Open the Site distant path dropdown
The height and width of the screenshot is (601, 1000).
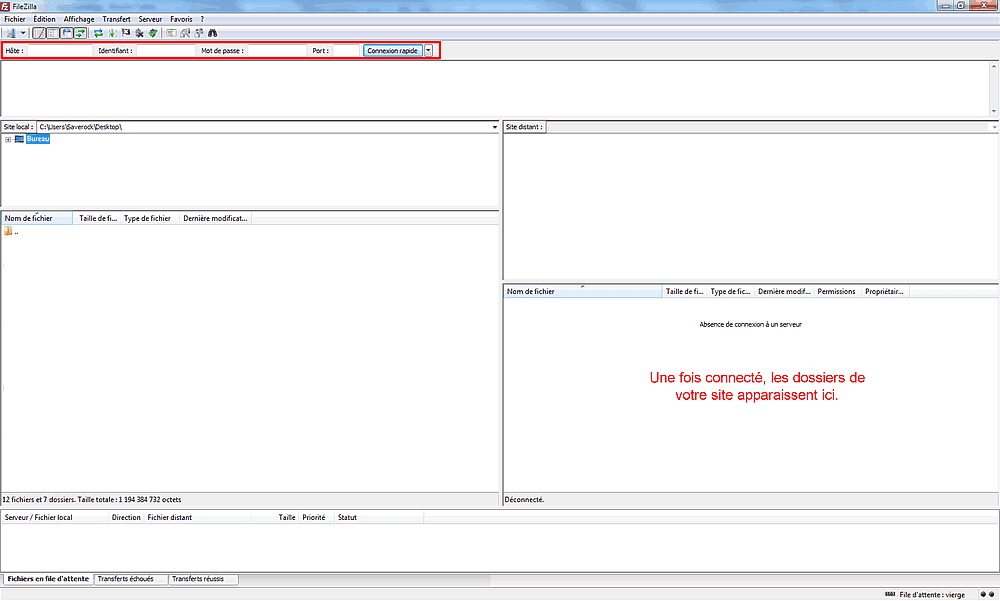point(994,127)
